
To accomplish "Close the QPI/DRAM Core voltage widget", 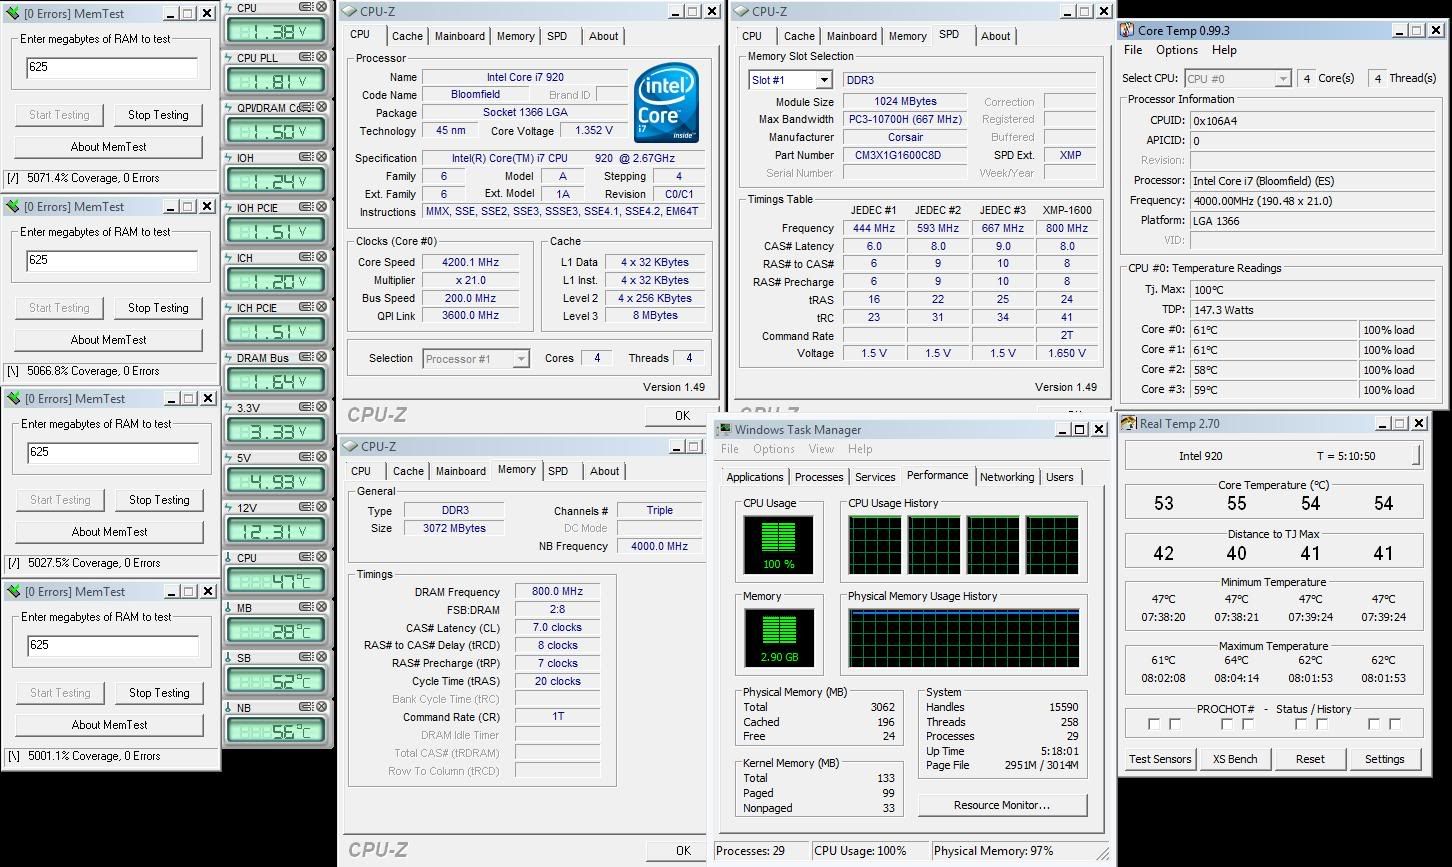I will pos(321,107).
